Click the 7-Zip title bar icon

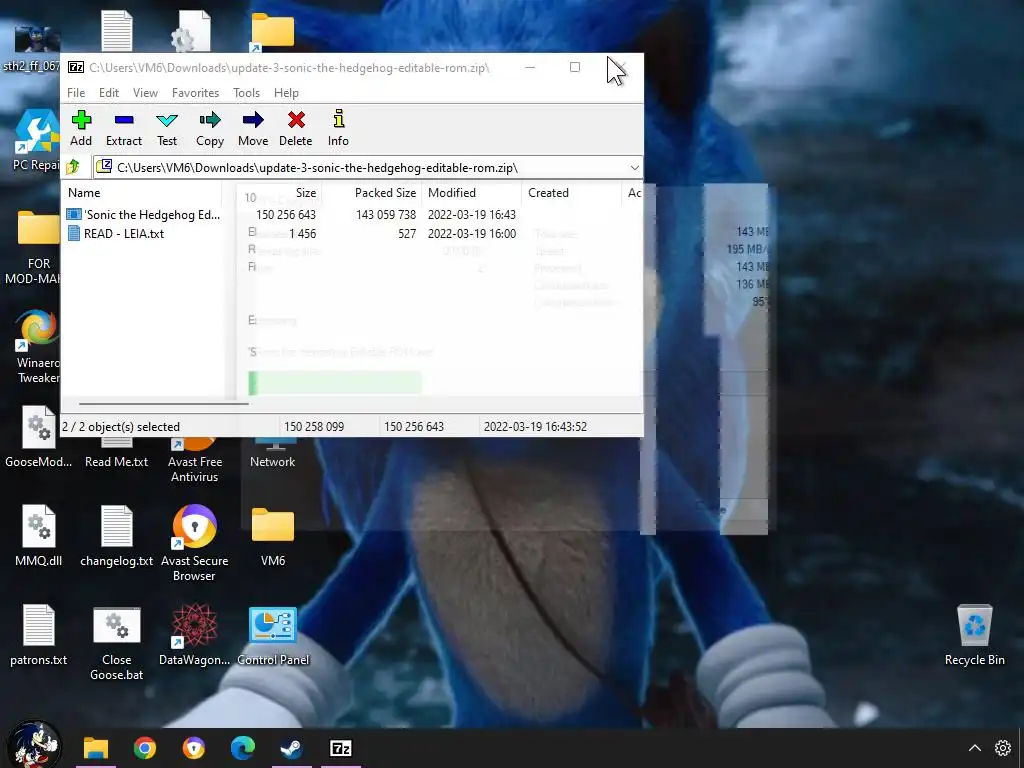pyautogui.click(x=76, y=67)
